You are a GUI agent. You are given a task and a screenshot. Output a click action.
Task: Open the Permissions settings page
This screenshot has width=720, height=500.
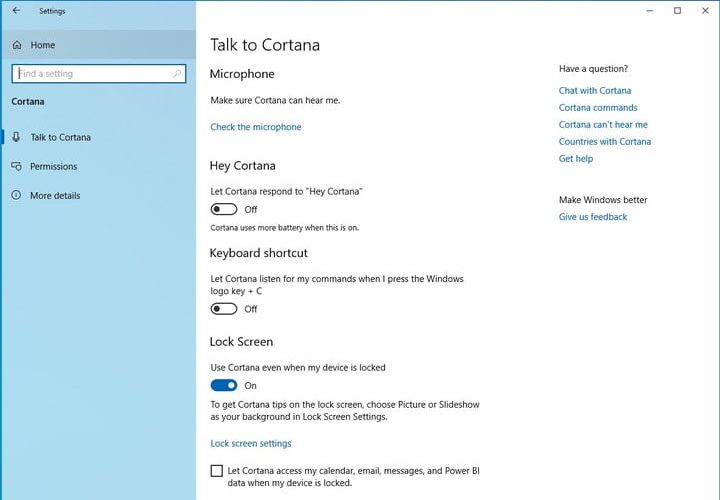pyautogui.click(x=54, y=166)
